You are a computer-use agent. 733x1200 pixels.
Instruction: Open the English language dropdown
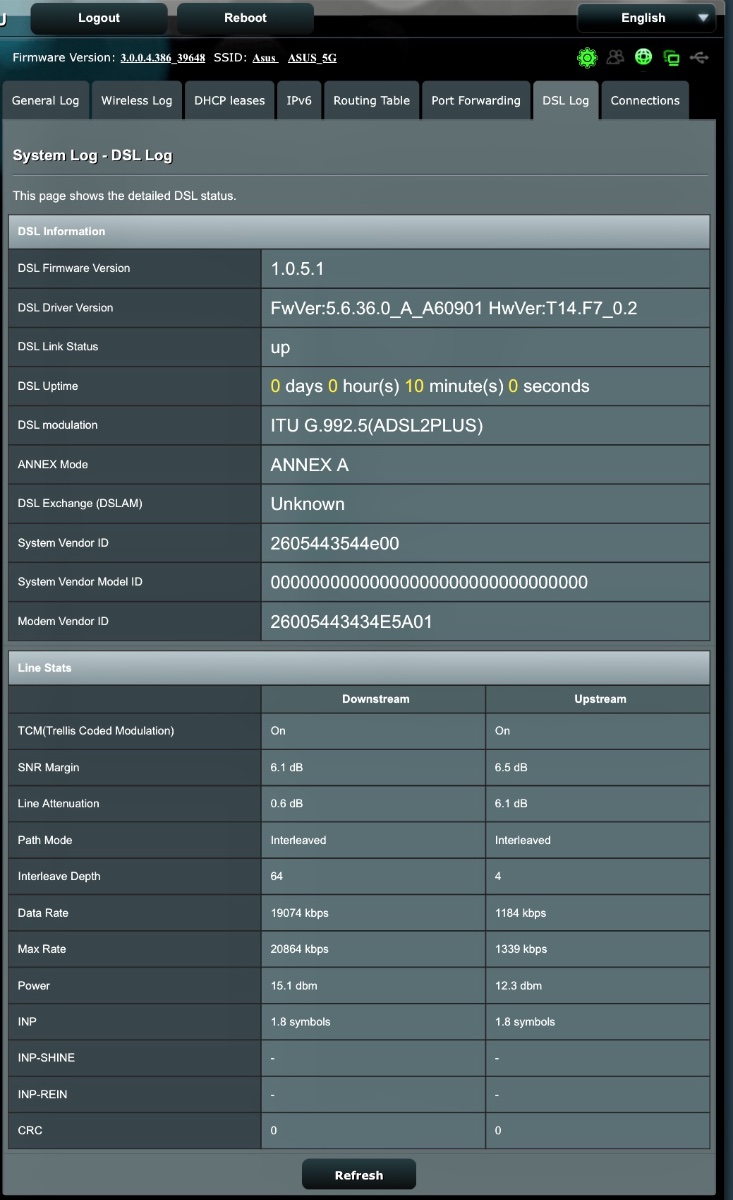point(644,18)
